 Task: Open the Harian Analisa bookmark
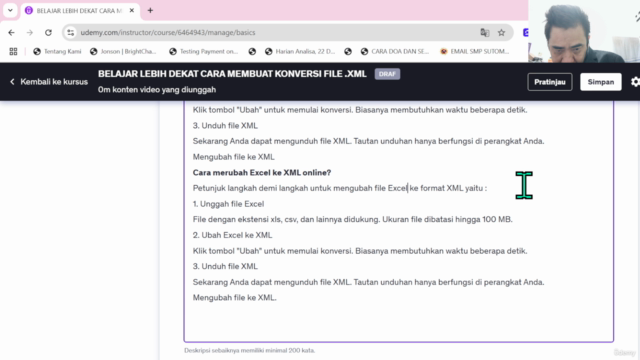pyautogui.click(x=300, y=51)
